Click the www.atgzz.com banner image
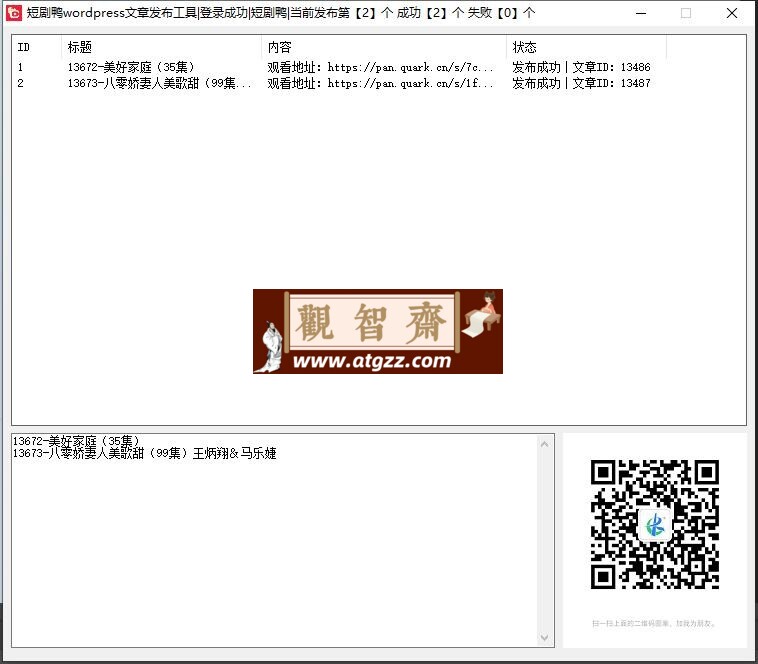 tap(378, 332)
